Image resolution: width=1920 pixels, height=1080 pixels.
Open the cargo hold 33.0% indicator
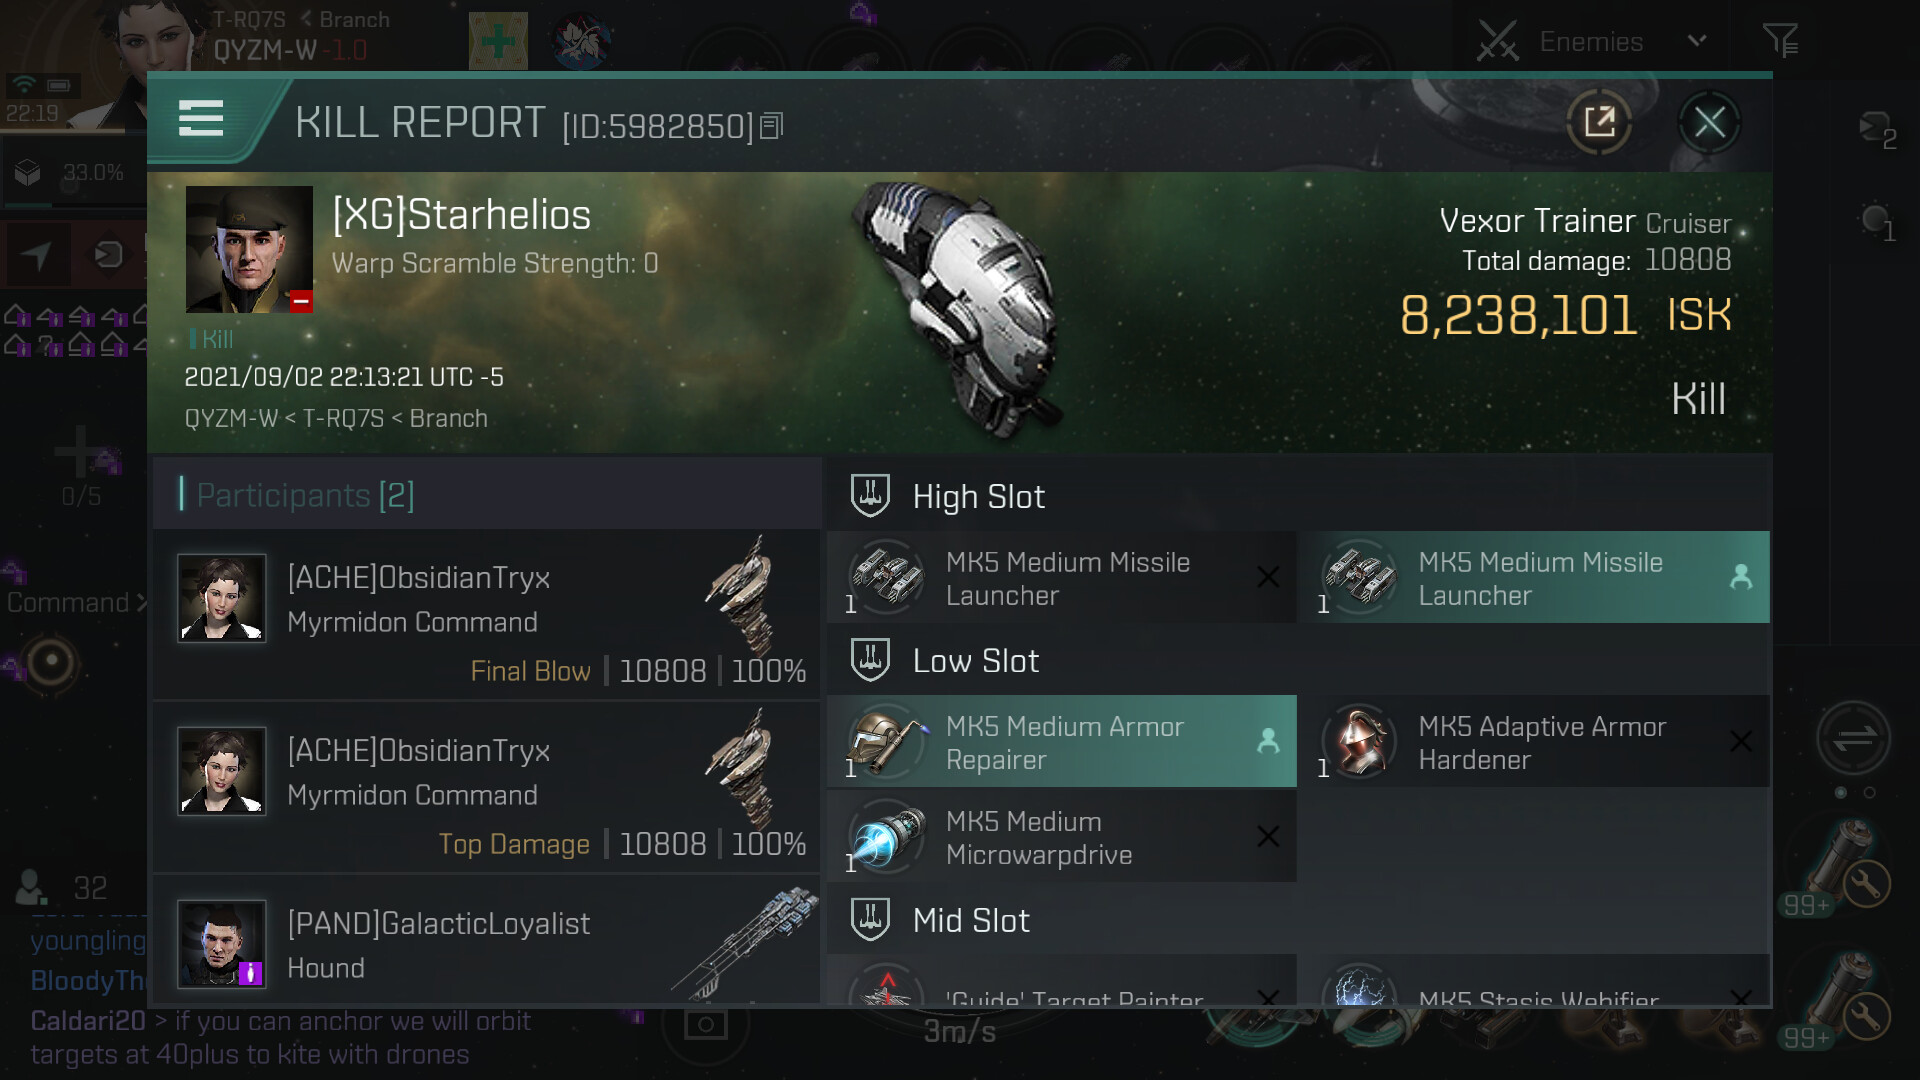coord(70,173)
